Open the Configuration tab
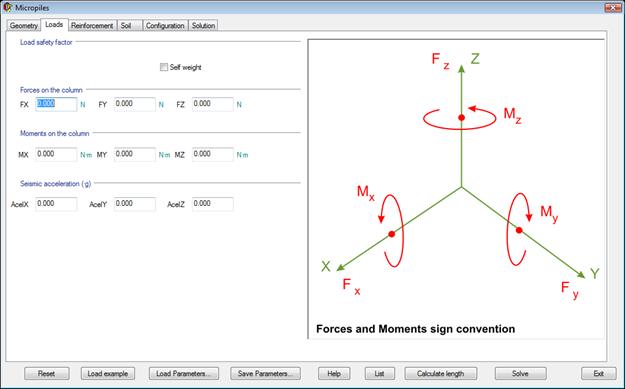Screen dimensions: 625x389 (165, 26)
